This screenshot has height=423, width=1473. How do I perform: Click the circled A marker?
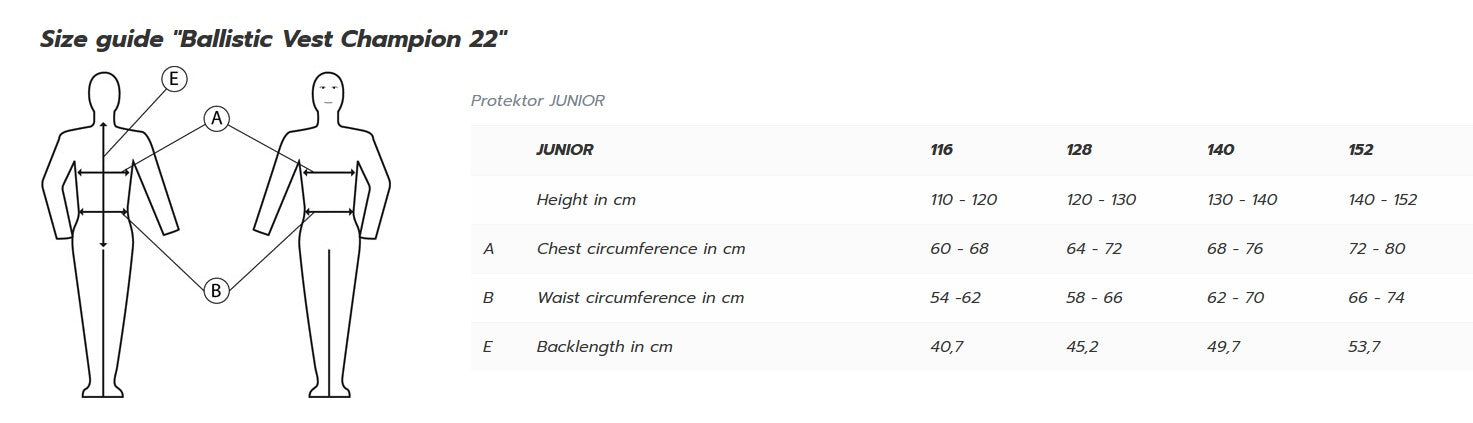(x=216, y=119)
